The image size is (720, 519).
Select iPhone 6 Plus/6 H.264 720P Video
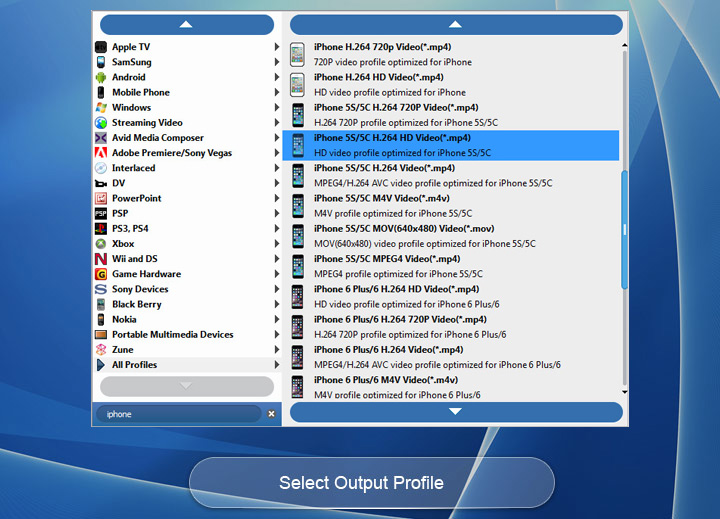click(451, 327)
